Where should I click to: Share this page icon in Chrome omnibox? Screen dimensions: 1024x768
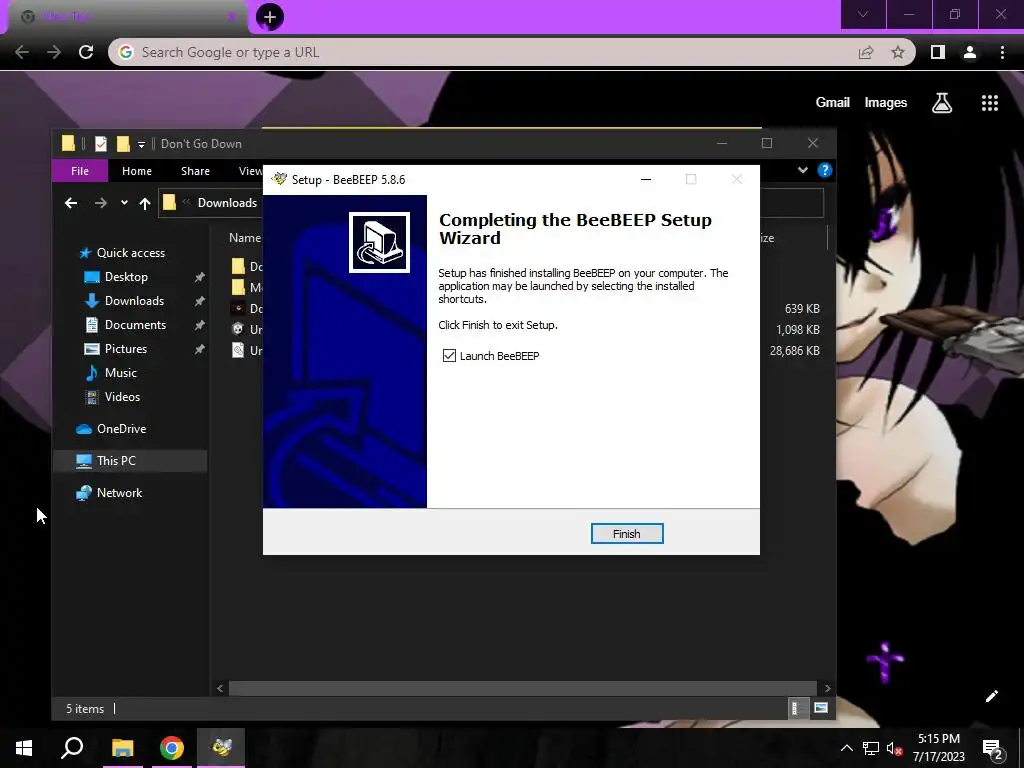point(866,52)
